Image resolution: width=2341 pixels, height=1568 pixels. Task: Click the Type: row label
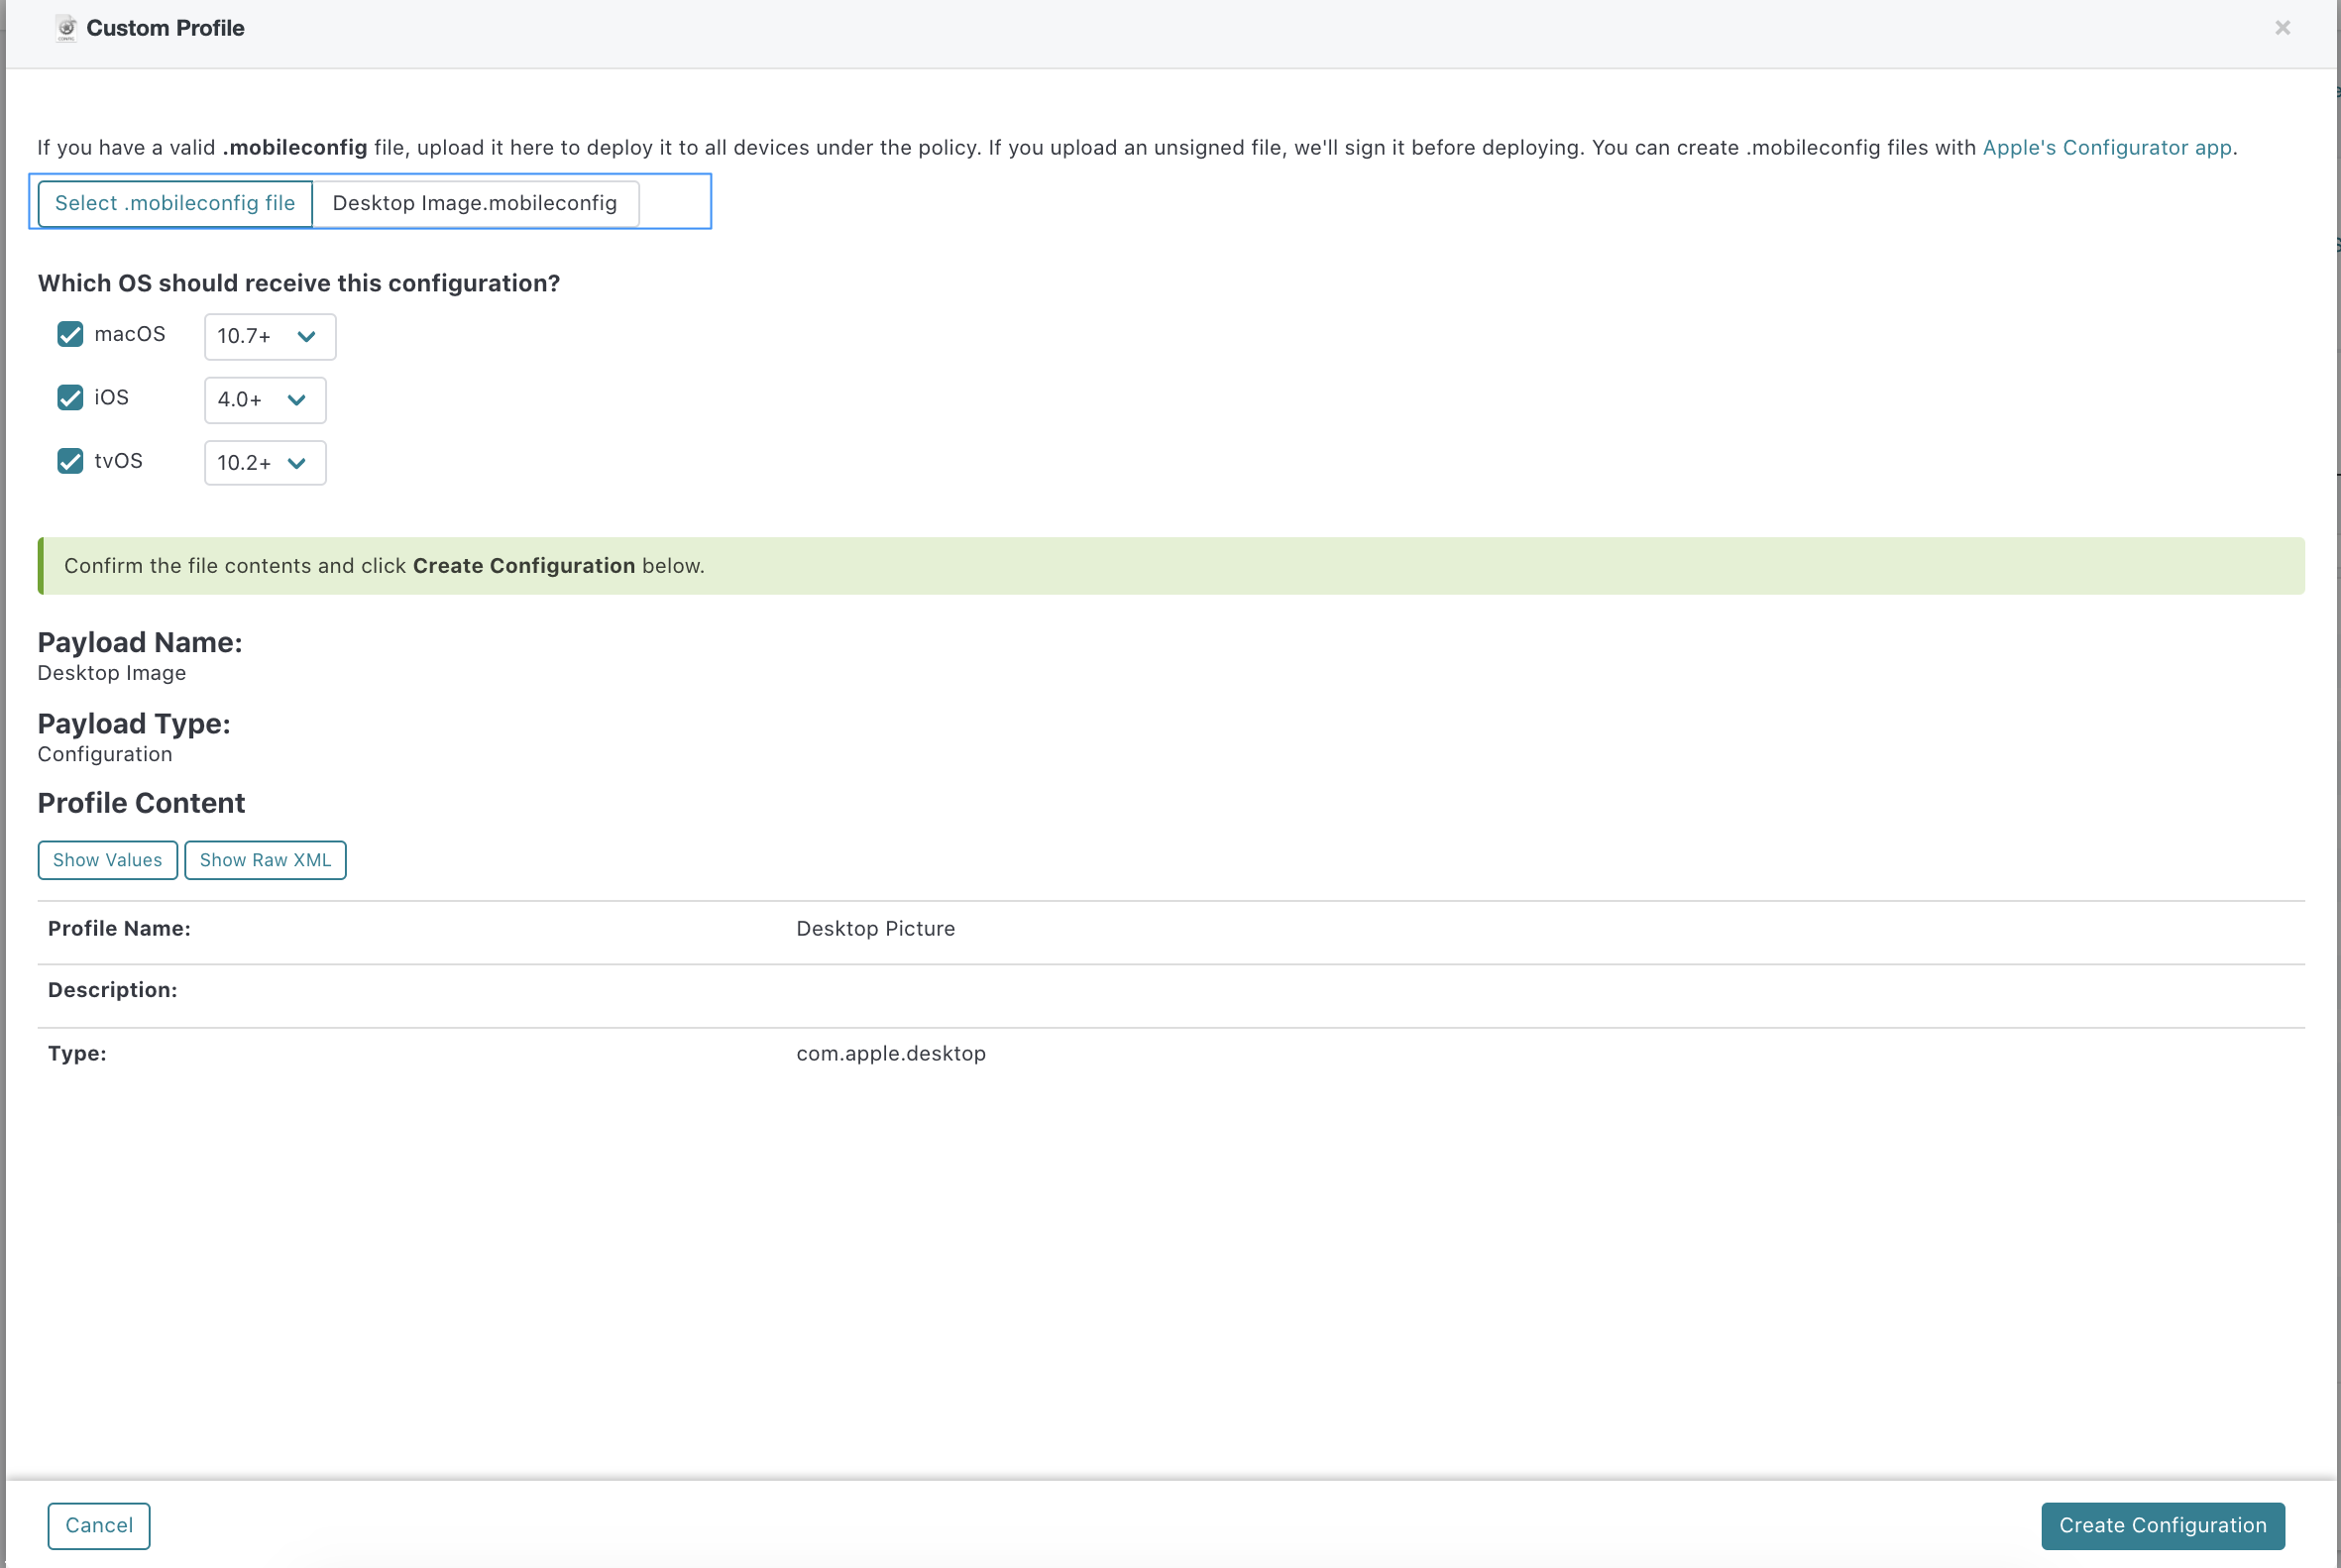point(77,1054)
